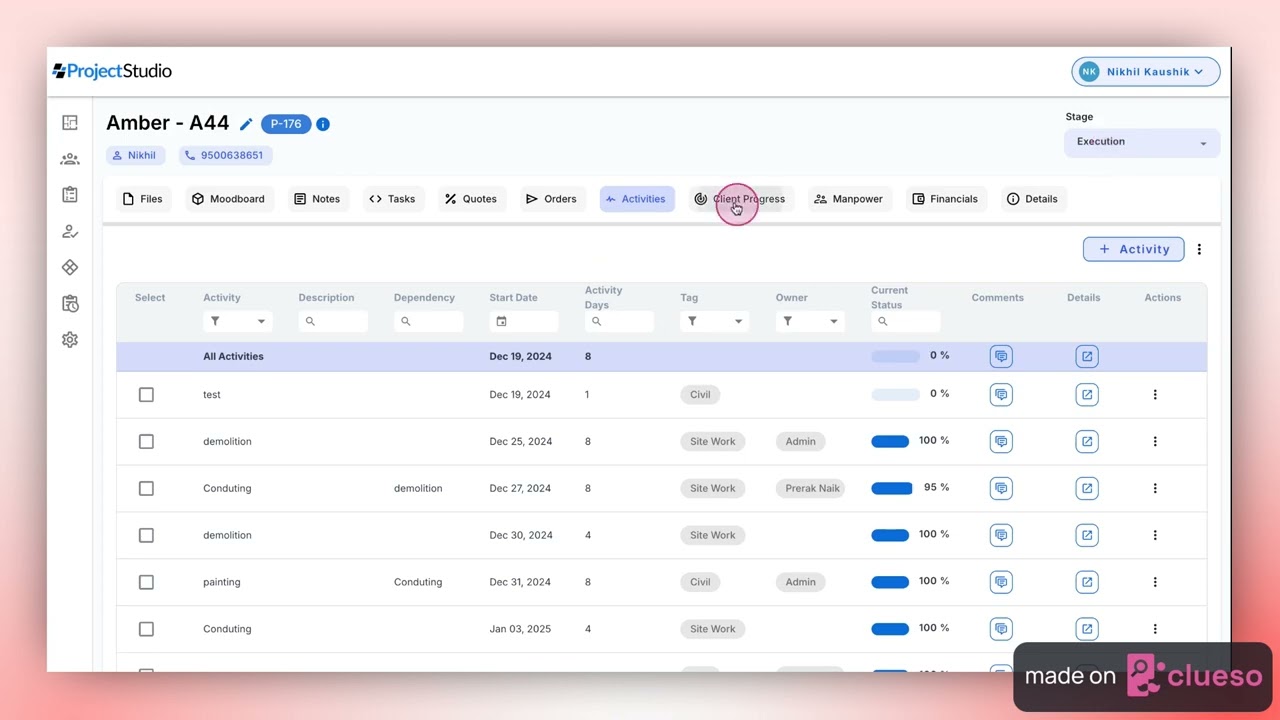Screen dimensions: 1280x720
Task: Open details for the All Activities row
Action: click(1087, 356)
